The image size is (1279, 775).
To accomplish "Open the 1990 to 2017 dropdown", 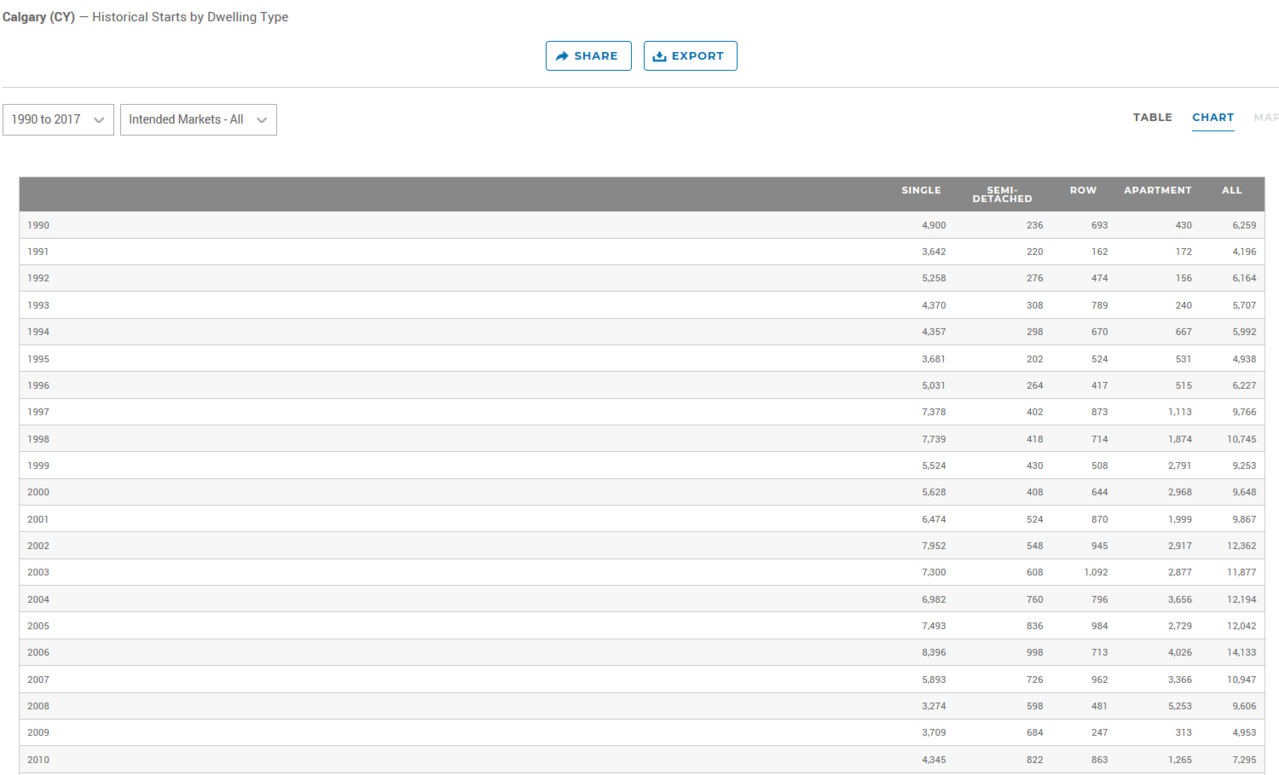I will pyautogui.click(x=58, y=119).
